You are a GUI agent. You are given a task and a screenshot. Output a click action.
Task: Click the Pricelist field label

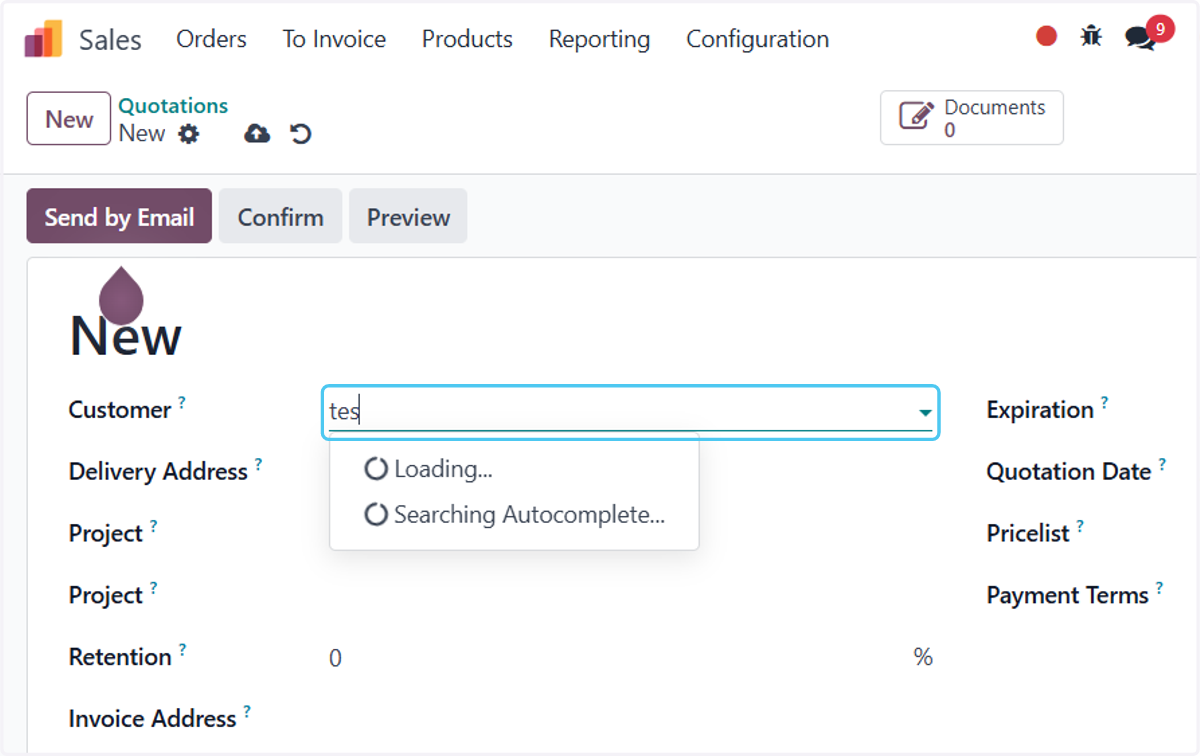tap(1028, 534)
